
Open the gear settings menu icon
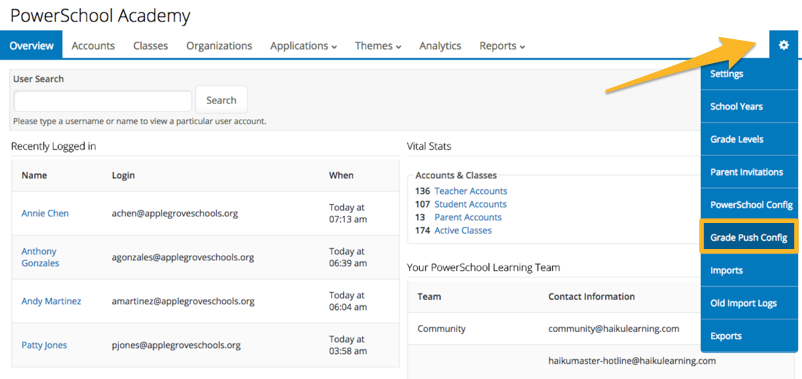coord(784,46)
